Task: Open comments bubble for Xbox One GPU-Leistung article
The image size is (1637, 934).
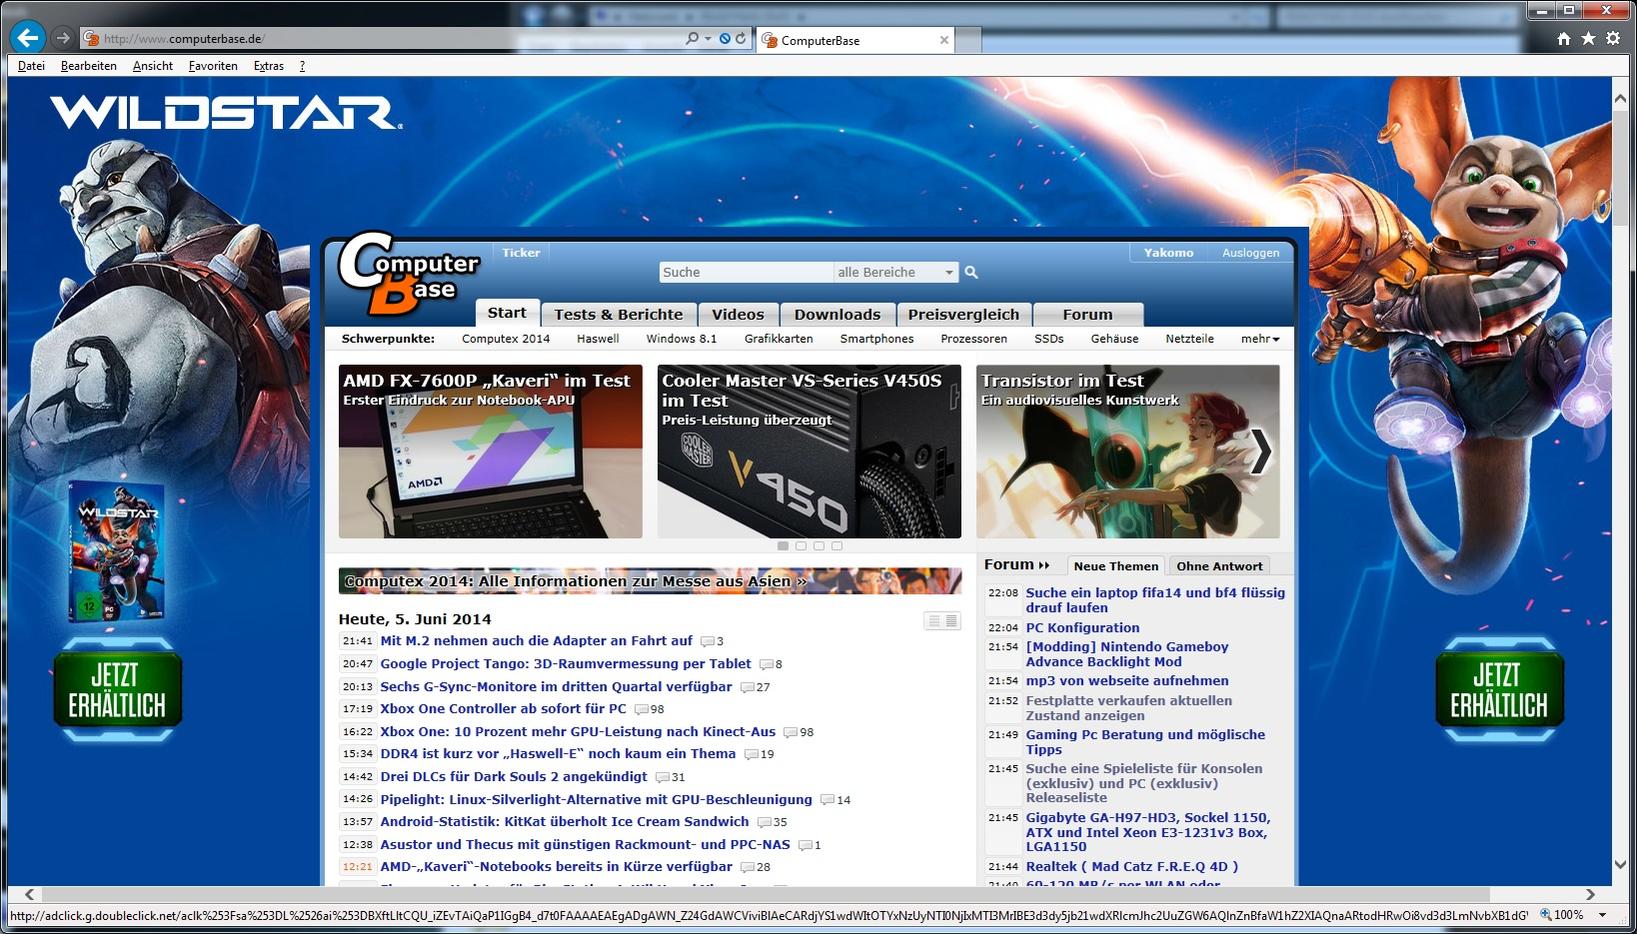Action: (791, 733)
